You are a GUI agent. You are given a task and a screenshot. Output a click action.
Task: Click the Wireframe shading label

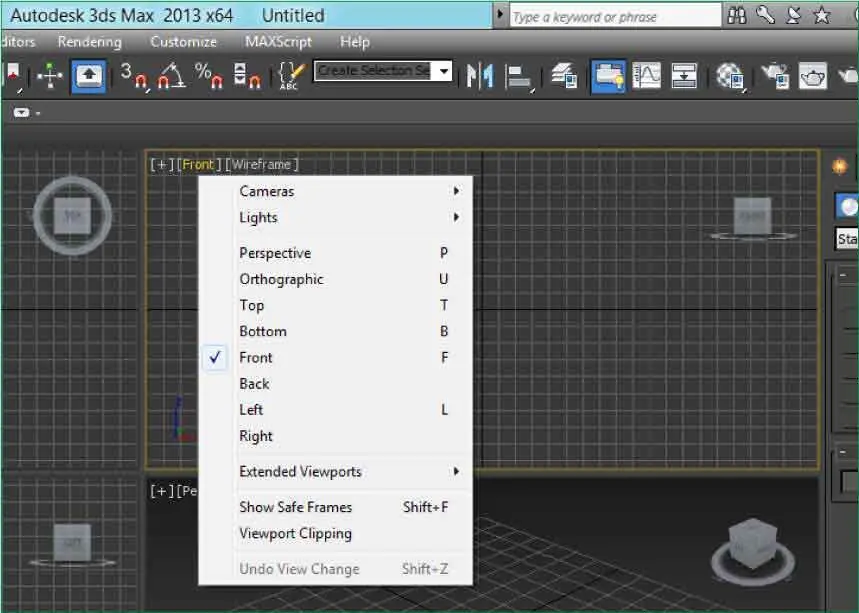(x=262, y=164)
